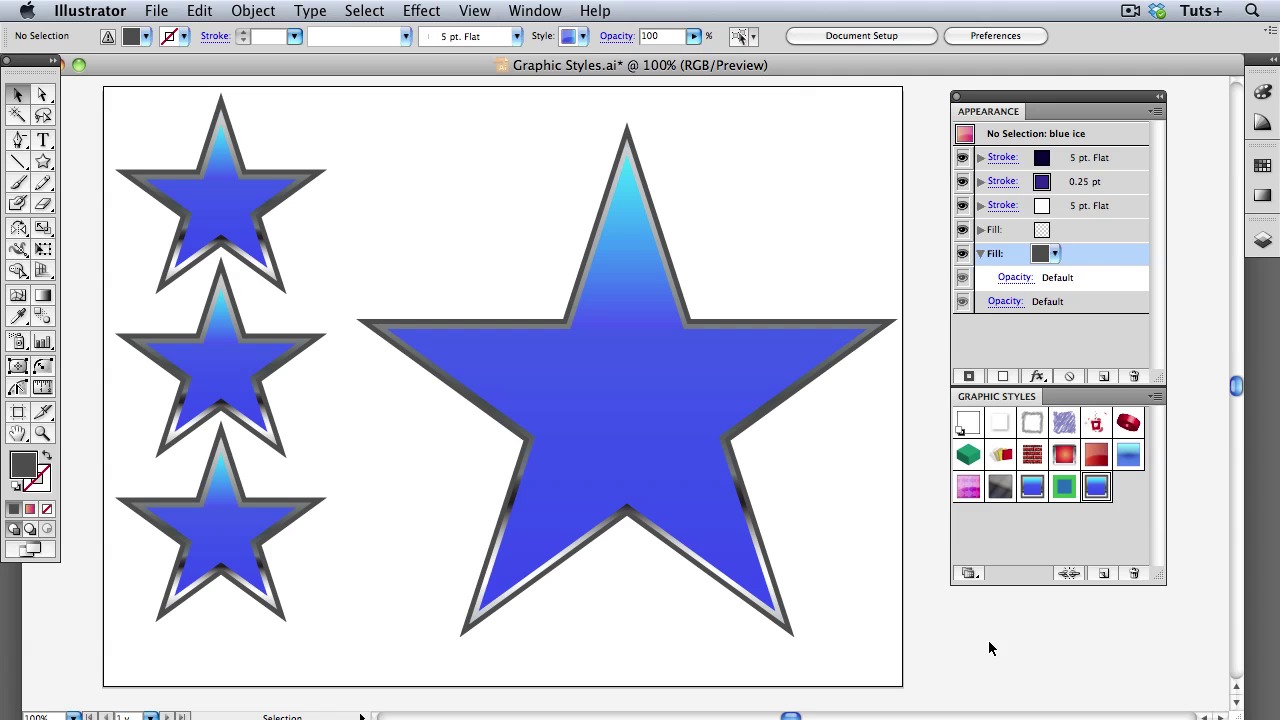Click the Document Setup button
The image size is (1280, 720).
861,36
